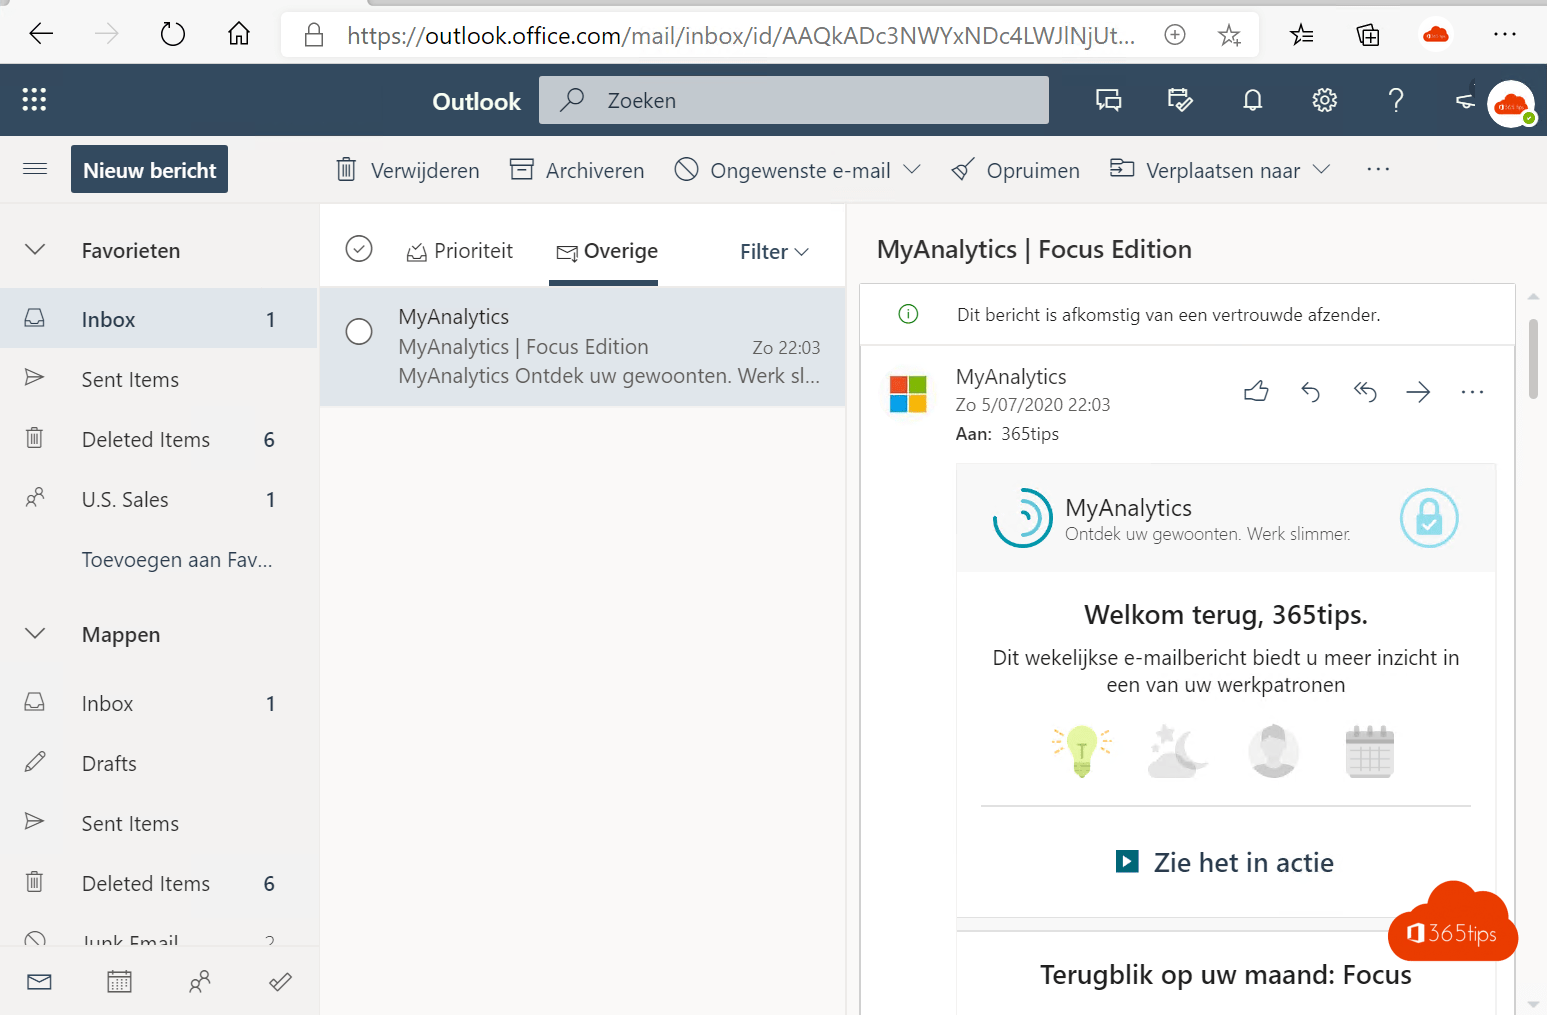
Task: Switch to Calendar module icon
Action: coord(119,982)
